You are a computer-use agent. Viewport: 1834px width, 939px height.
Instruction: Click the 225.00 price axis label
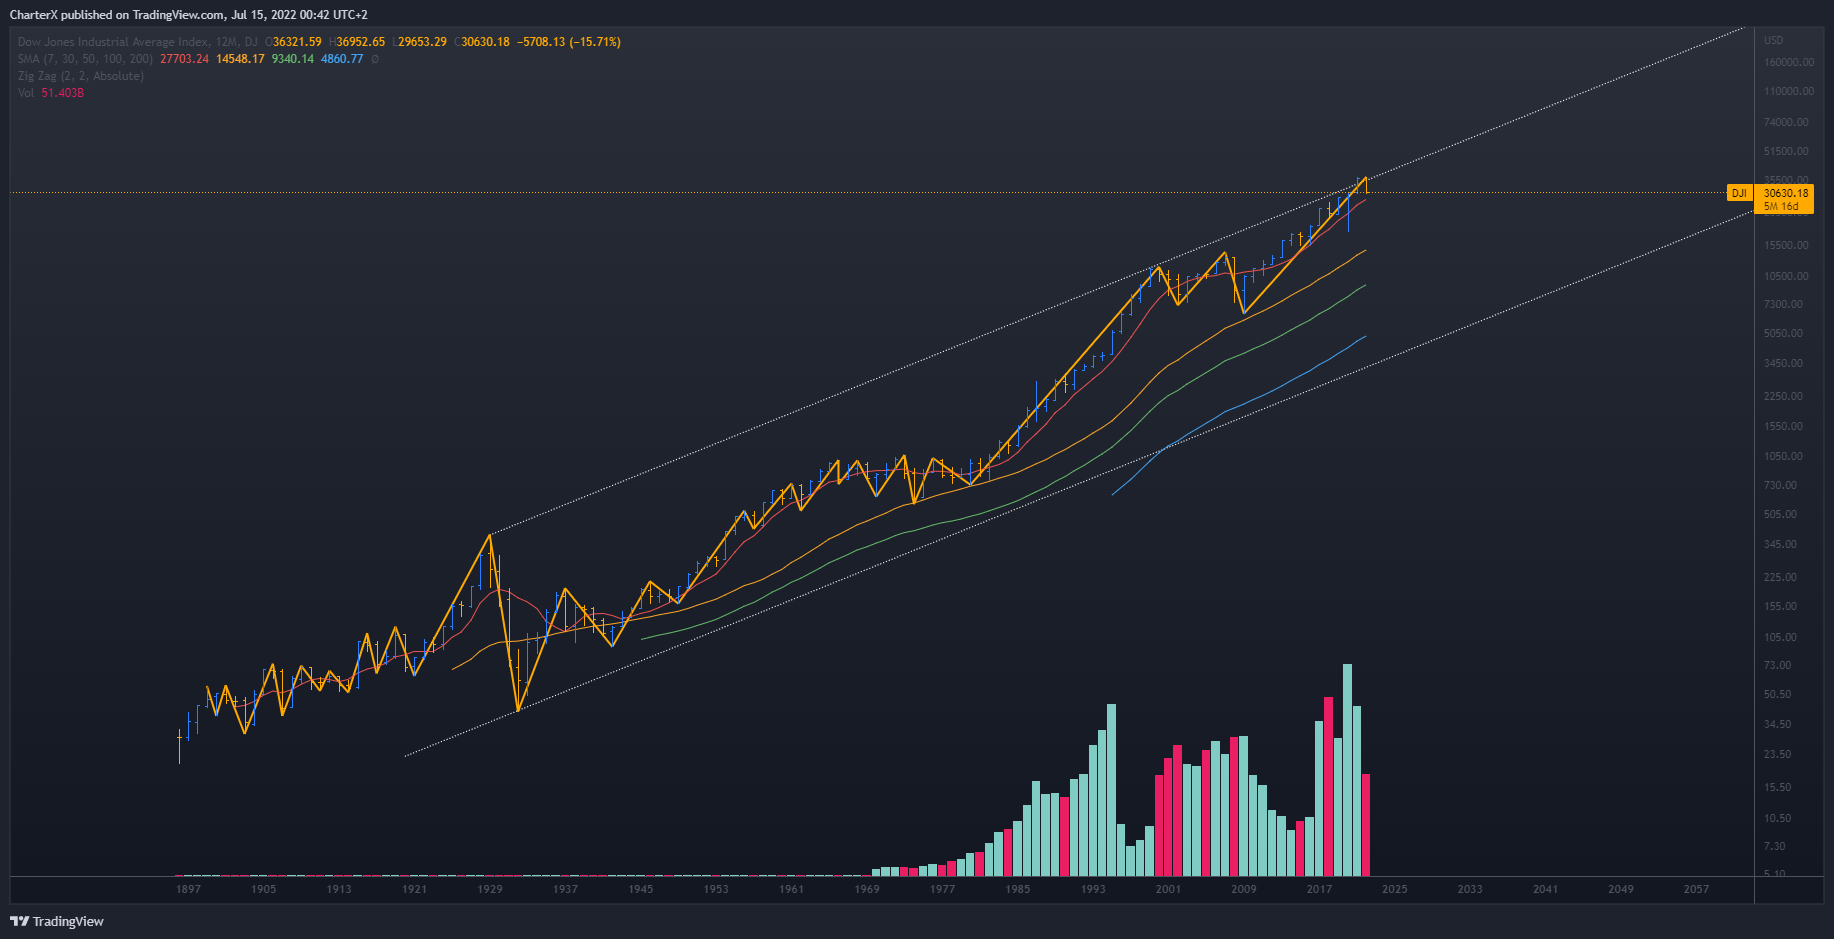tap(1781, 577)
